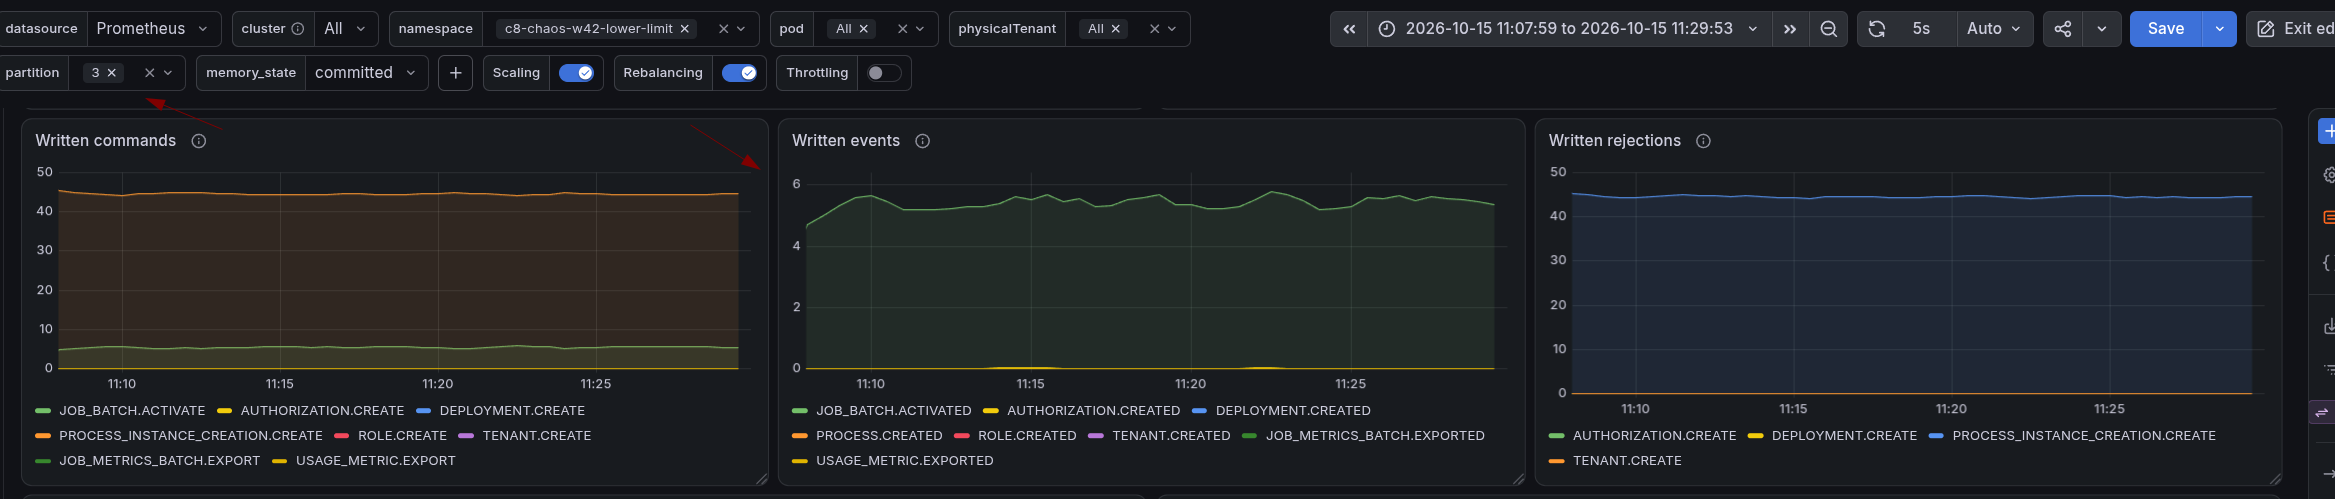
Task: Open the Auto dropdown
Action: [x=1994, y=29]
